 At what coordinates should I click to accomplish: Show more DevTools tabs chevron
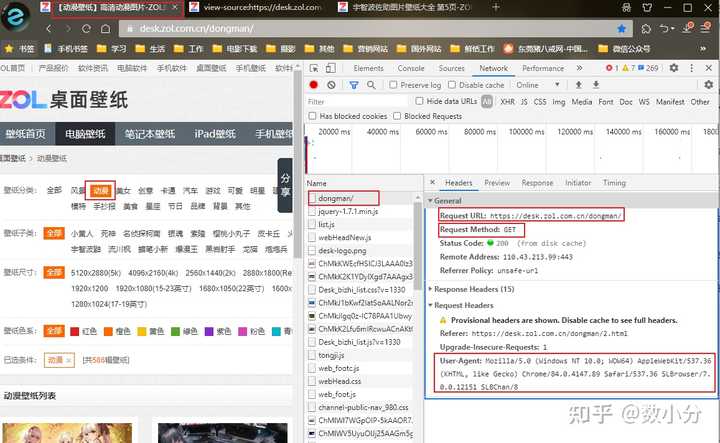tap(579, 68)
